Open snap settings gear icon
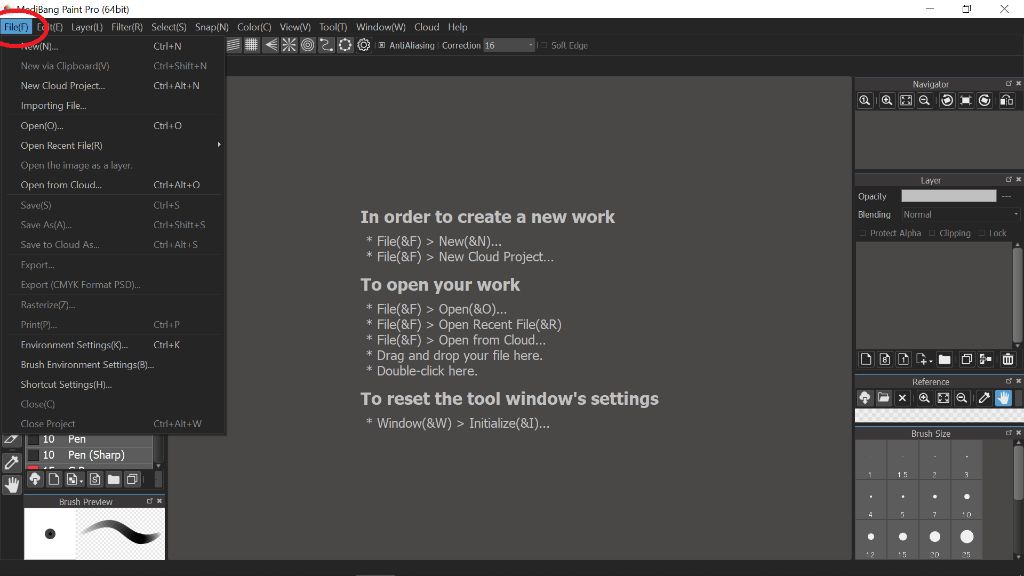The height and width of the screenshot is (576, 1024). (364, 45)
